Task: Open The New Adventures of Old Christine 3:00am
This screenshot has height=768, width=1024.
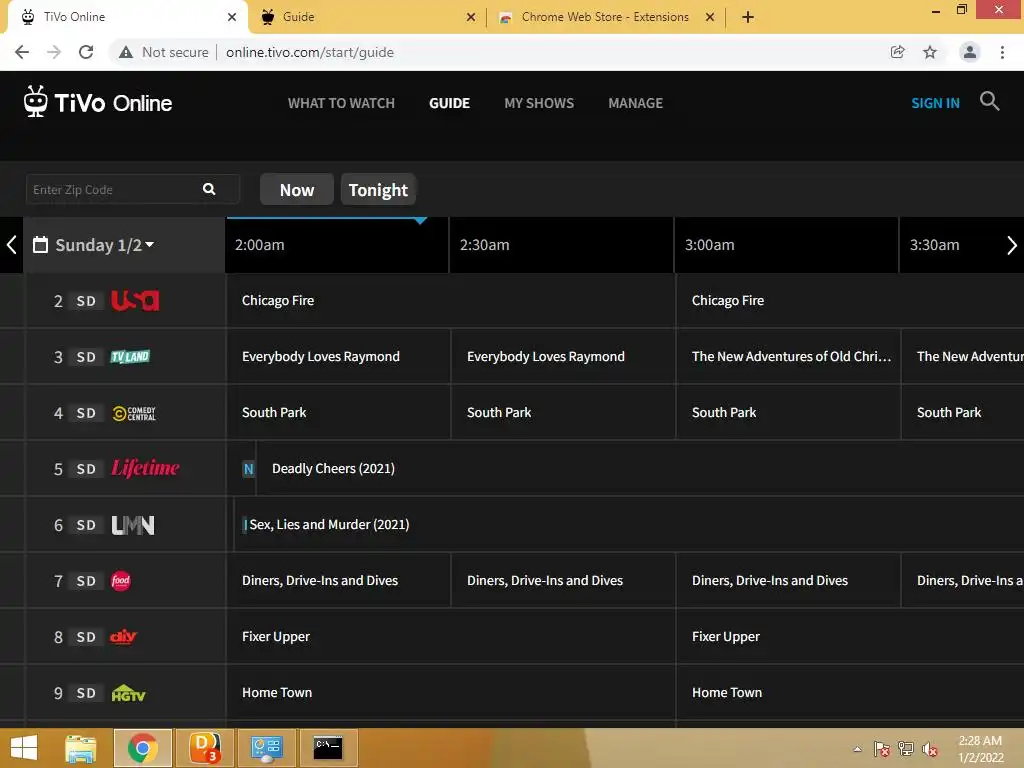Action: 788,357
